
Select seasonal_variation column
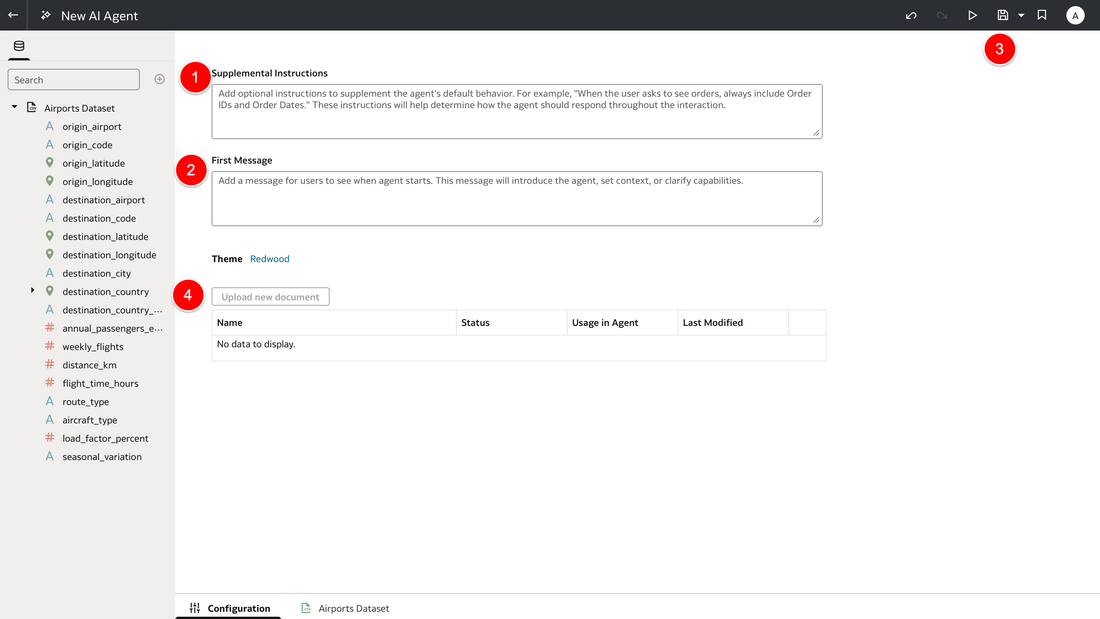coord(102,456)
